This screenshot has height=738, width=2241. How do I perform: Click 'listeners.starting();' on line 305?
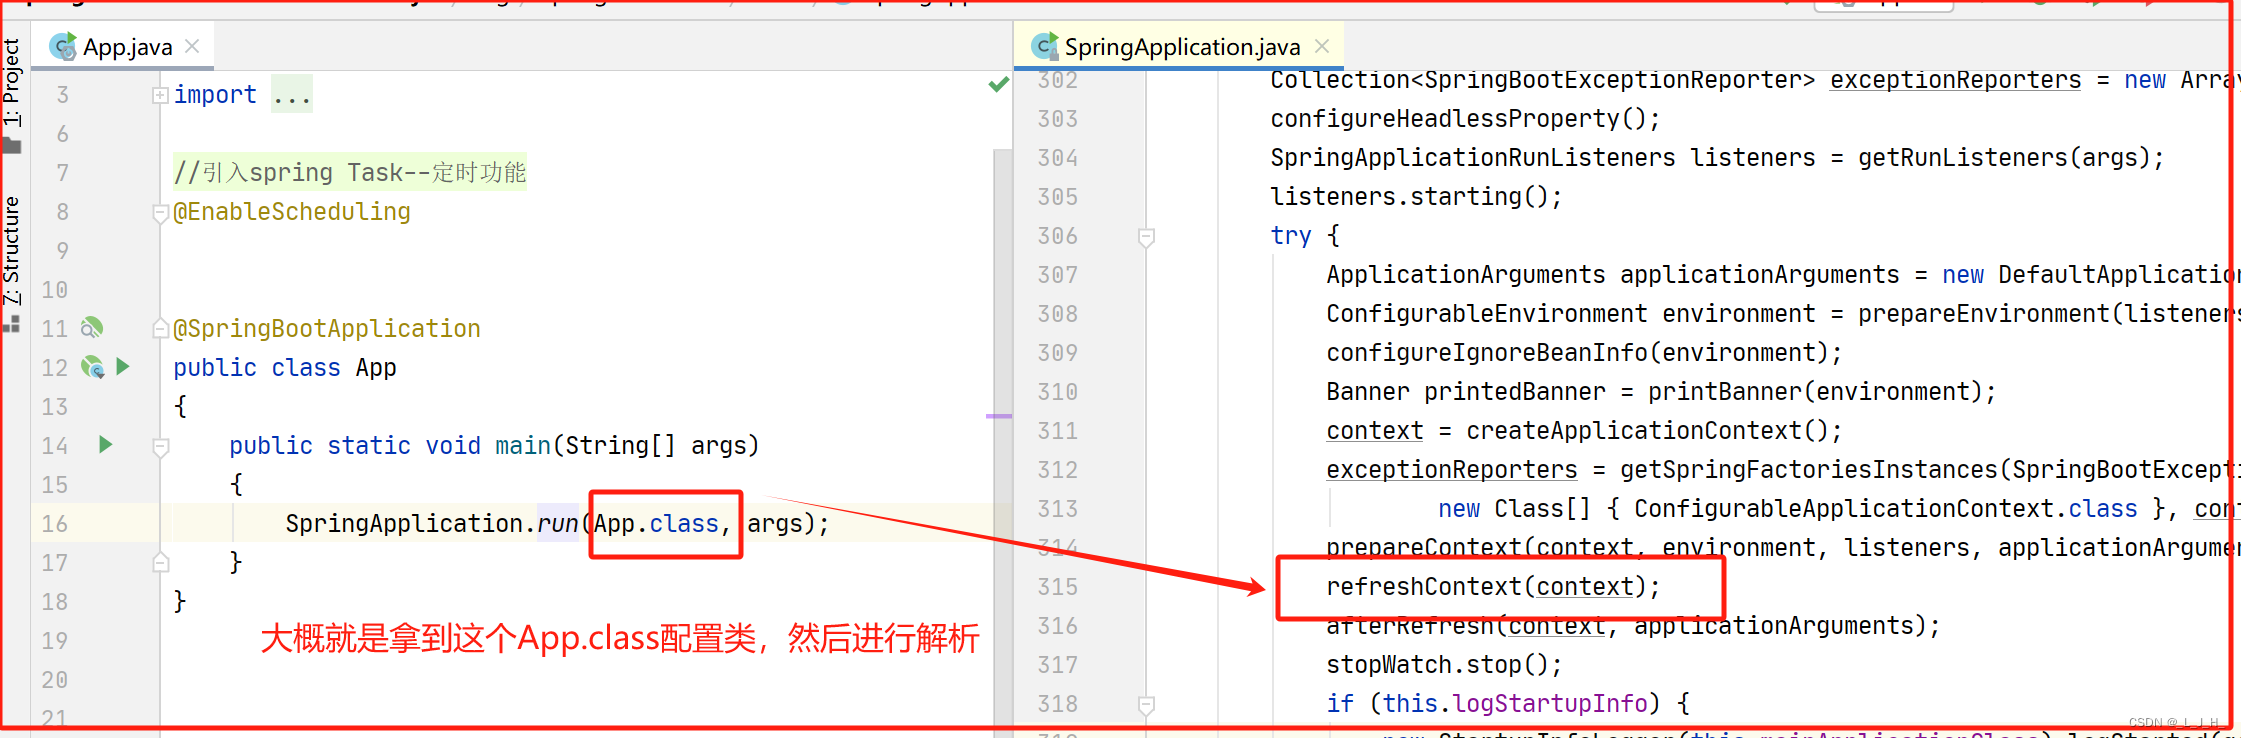pyautogui.click(x=1417, y=197)
